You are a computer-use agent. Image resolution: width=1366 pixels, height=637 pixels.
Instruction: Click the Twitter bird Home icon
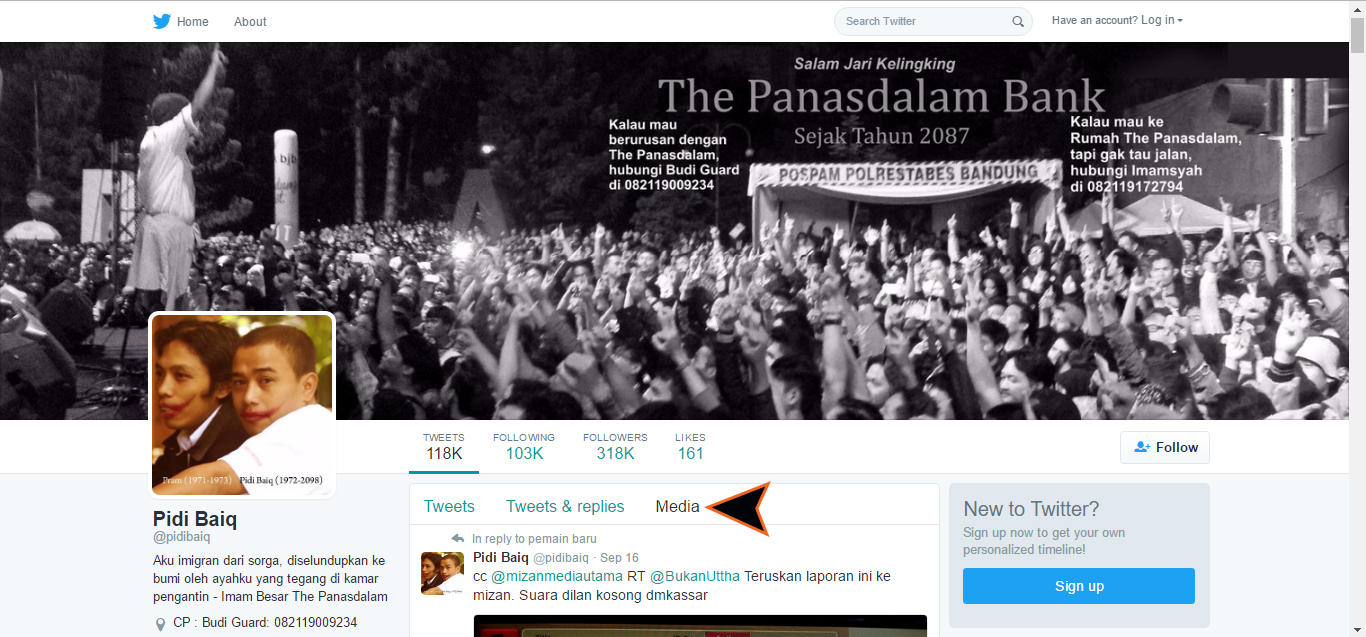coord(162,21)
